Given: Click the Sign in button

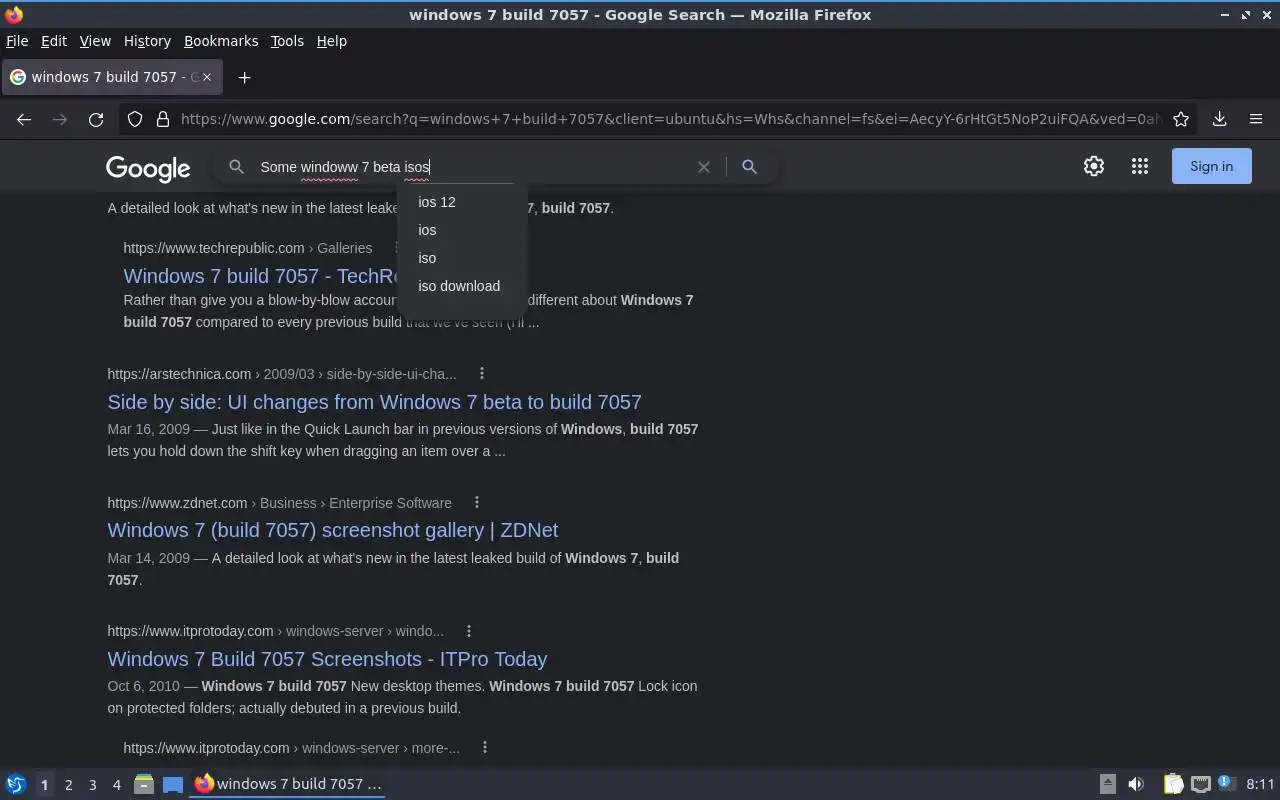Looking at the screenshot, I should (x=1211, y=166).
